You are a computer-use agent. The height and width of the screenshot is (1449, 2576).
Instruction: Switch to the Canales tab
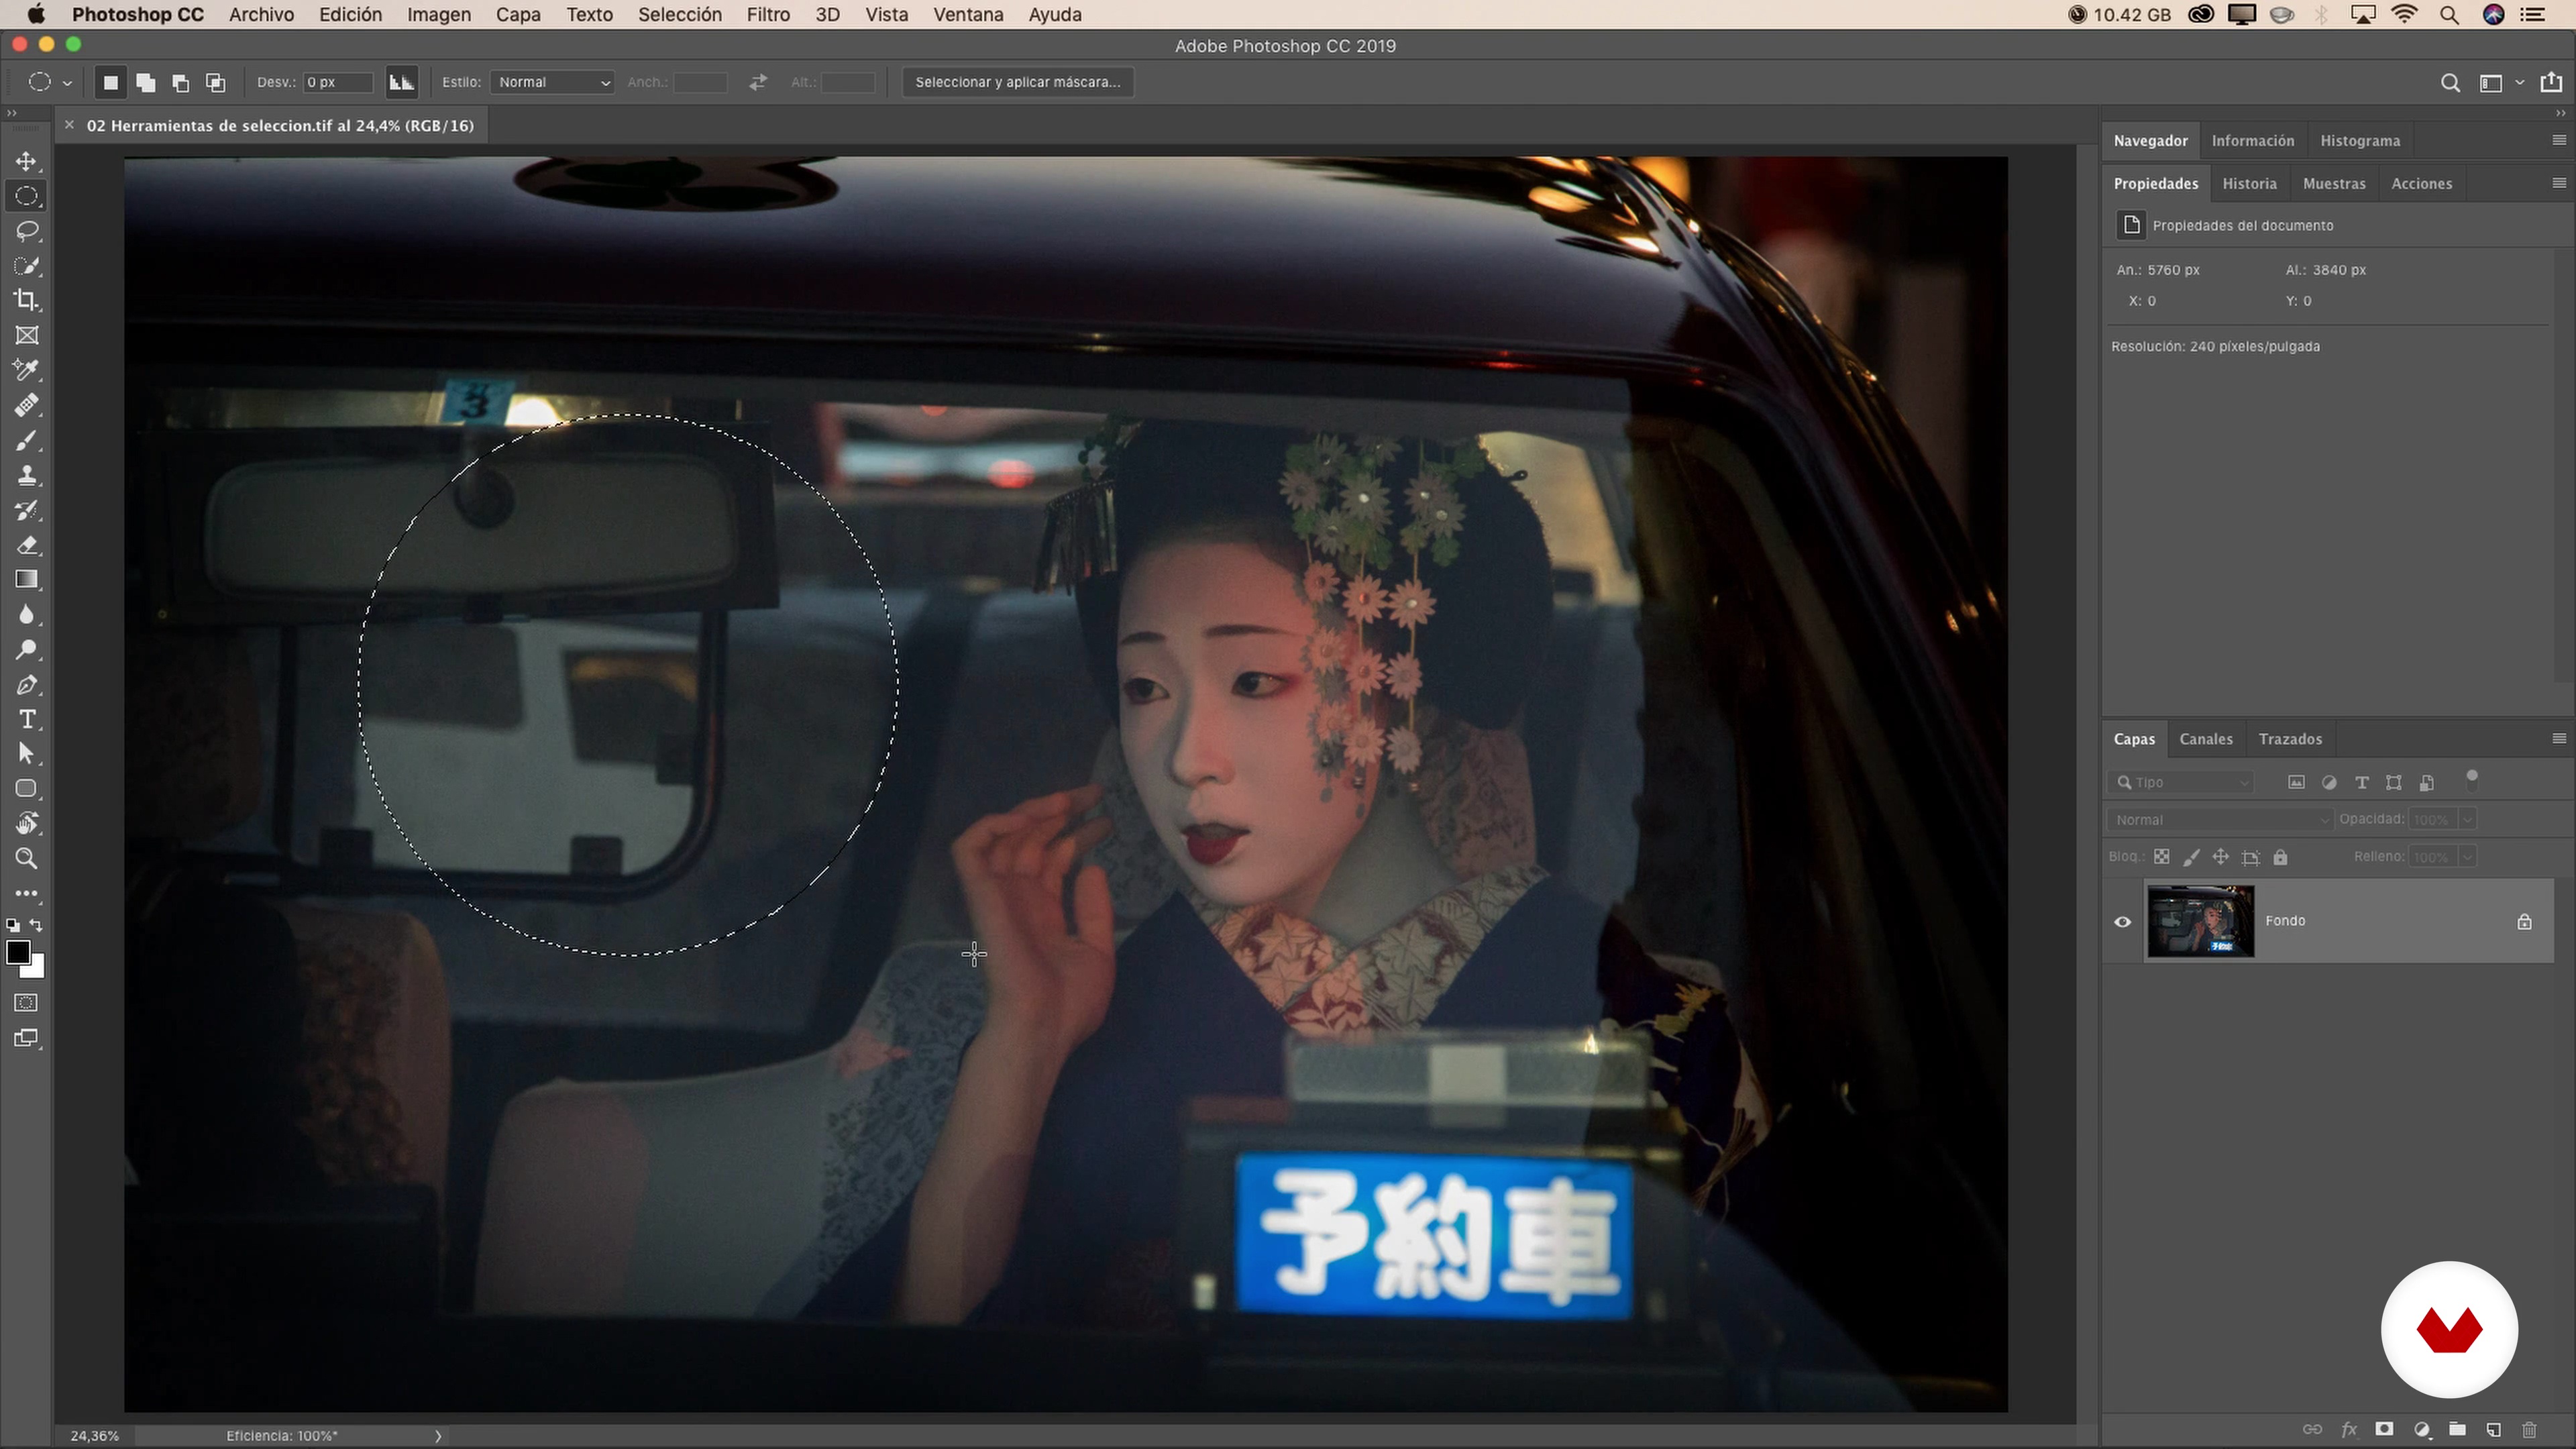(x=2205, y=739)
